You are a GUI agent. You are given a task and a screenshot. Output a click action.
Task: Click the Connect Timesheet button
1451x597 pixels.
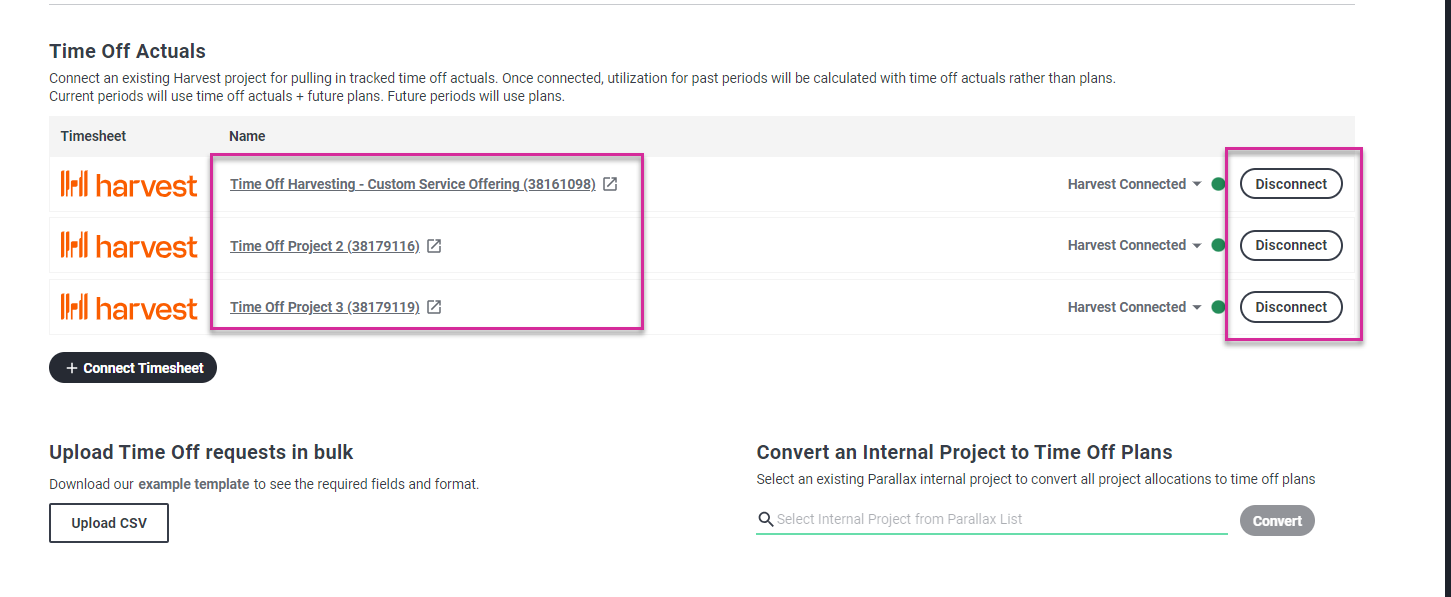point(133,368)
